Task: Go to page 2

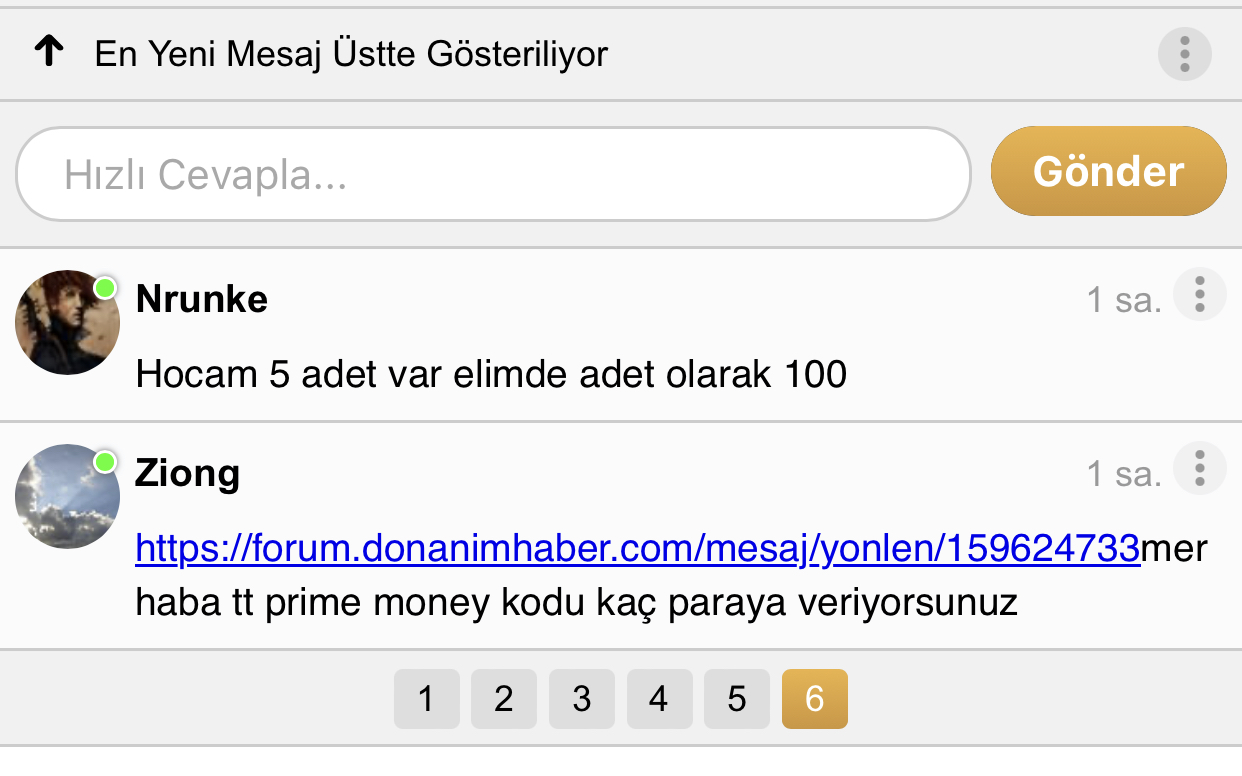Action: coord(504,699)
